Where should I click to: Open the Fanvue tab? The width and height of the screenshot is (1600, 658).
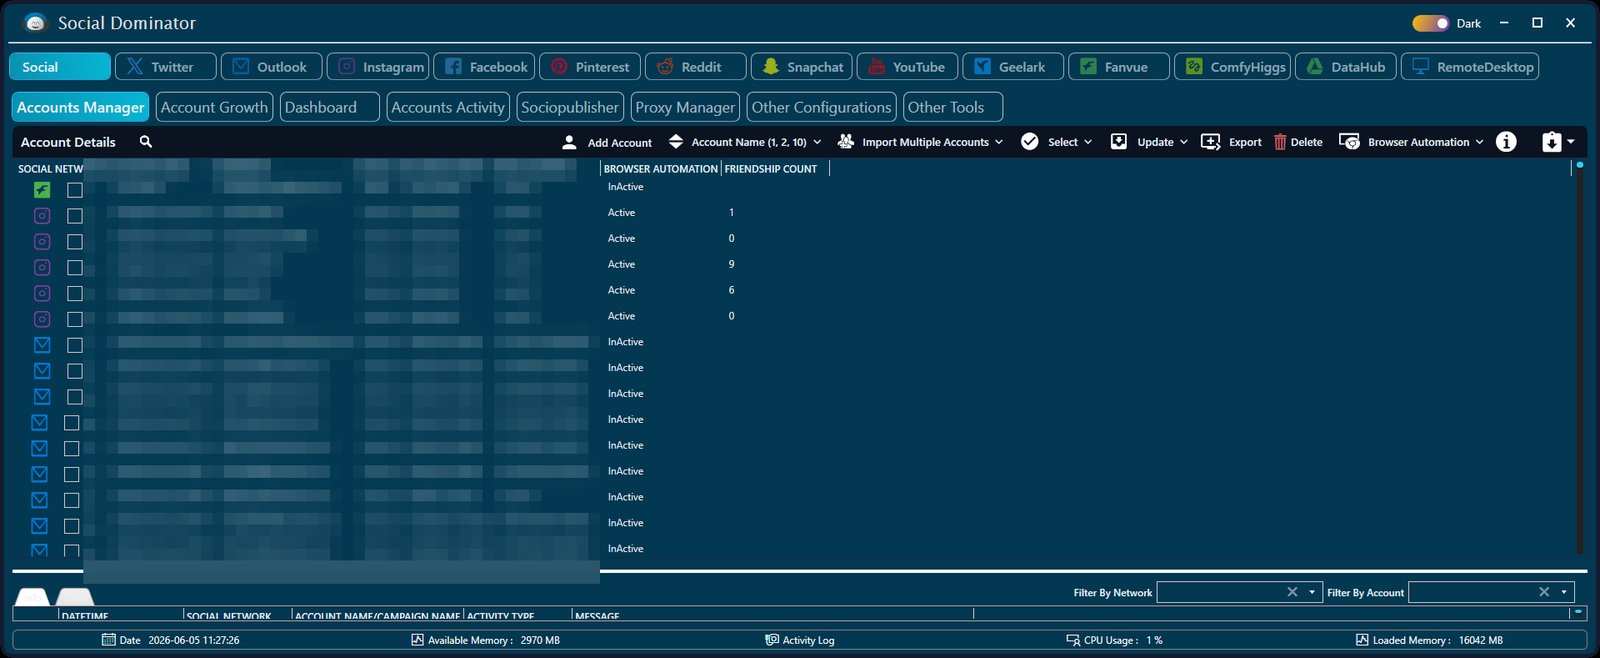point(1119,67)
